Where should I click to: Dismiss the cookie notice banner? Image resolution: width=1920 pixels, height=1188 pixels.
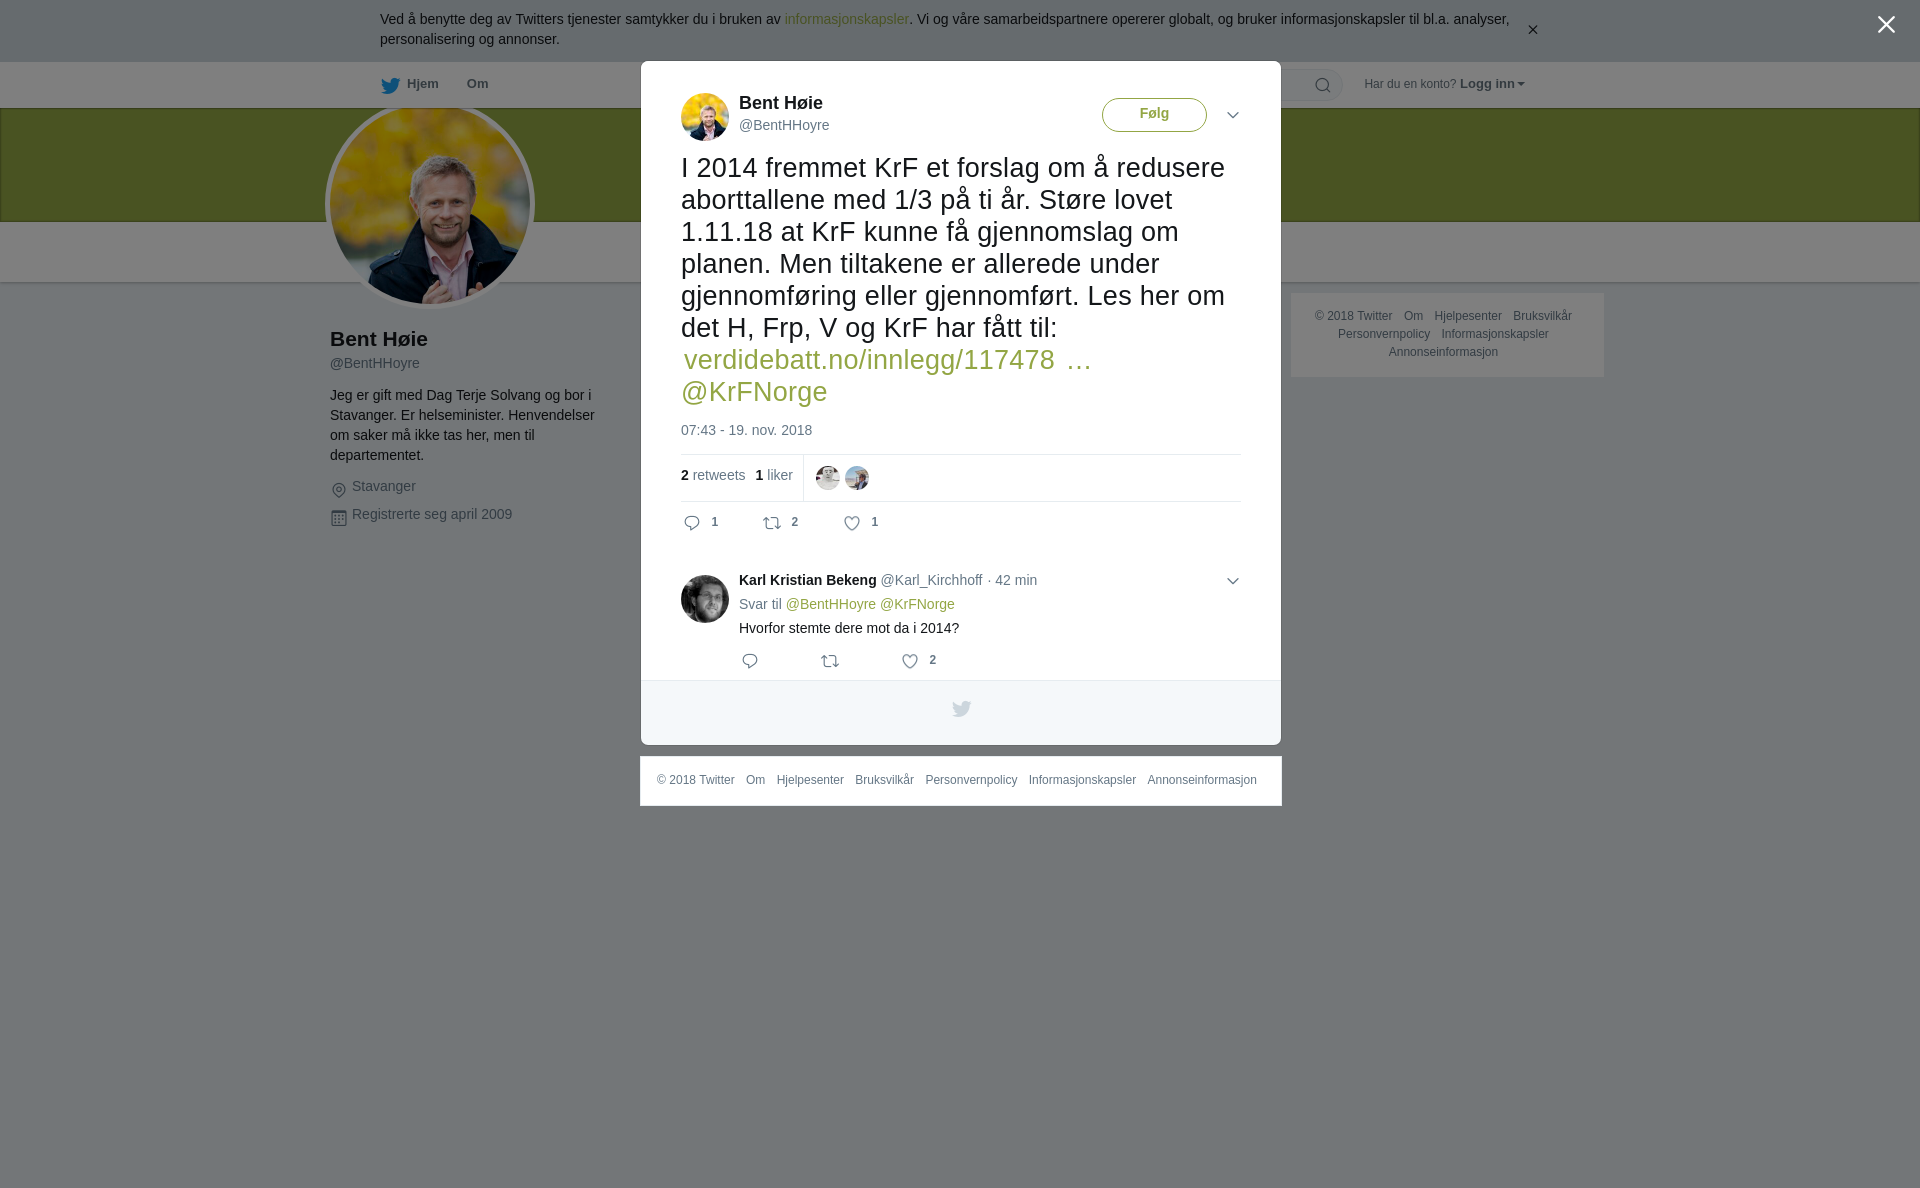click(x=1532, y=30)
